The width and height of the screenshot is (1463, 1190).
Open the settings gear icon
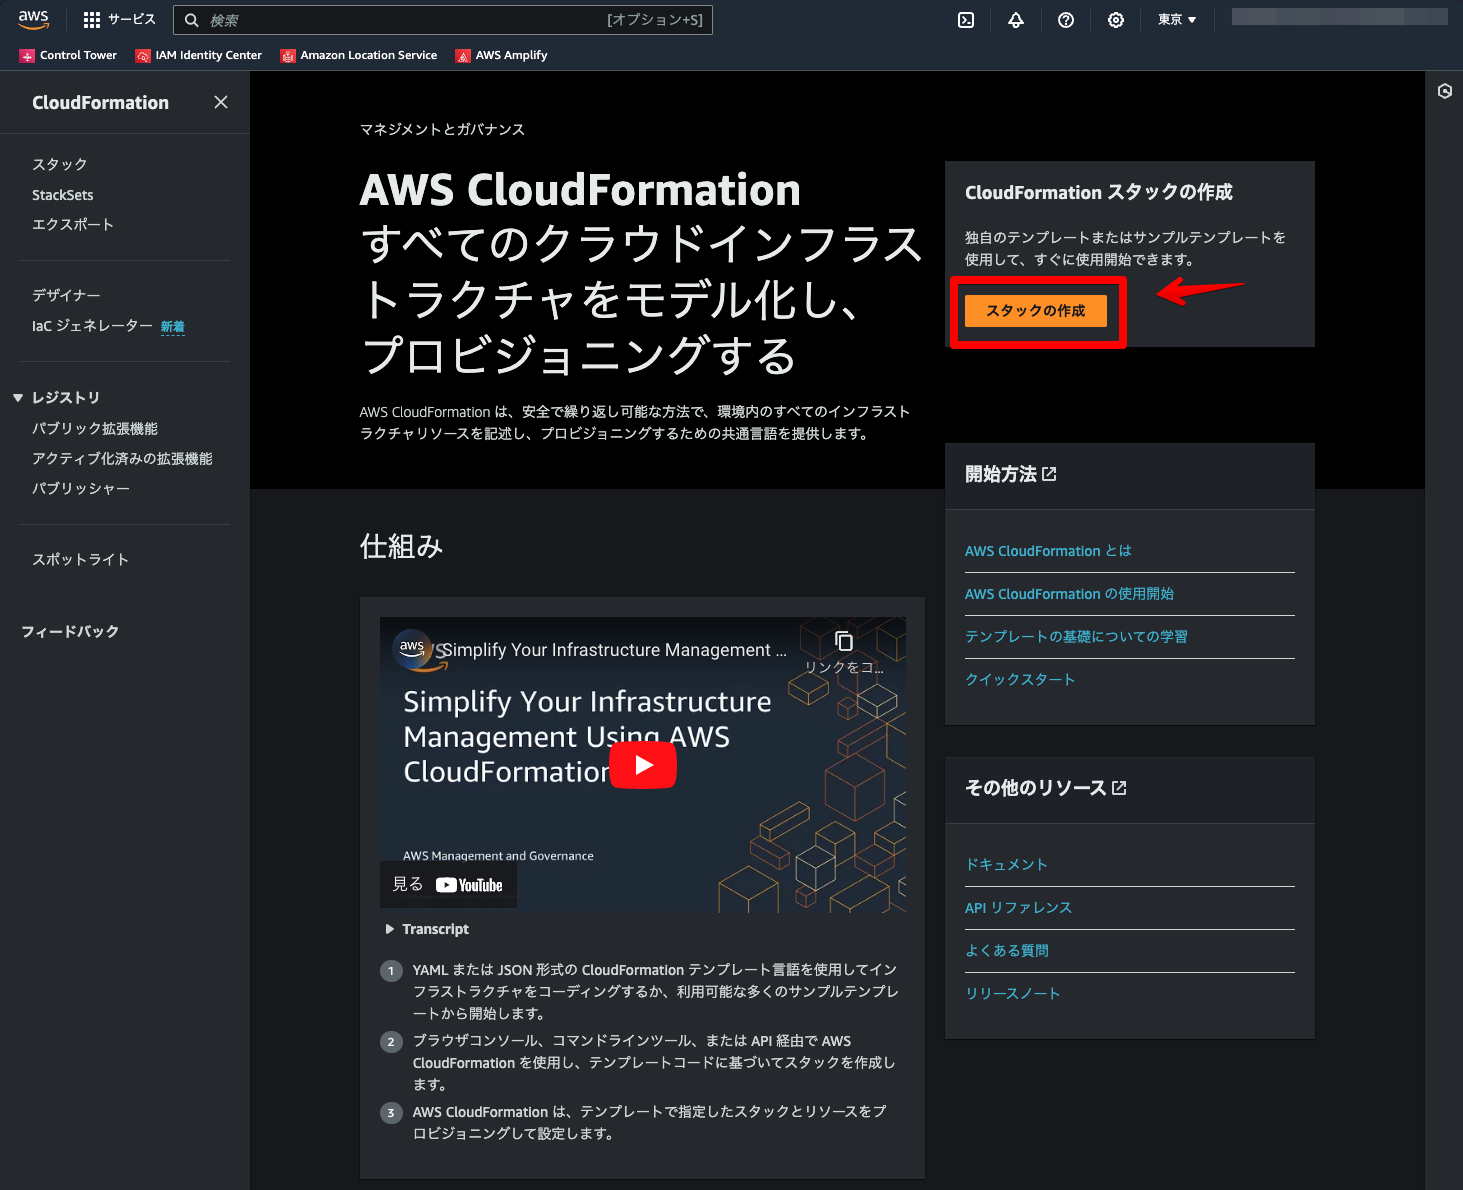tap(1116, 20)
